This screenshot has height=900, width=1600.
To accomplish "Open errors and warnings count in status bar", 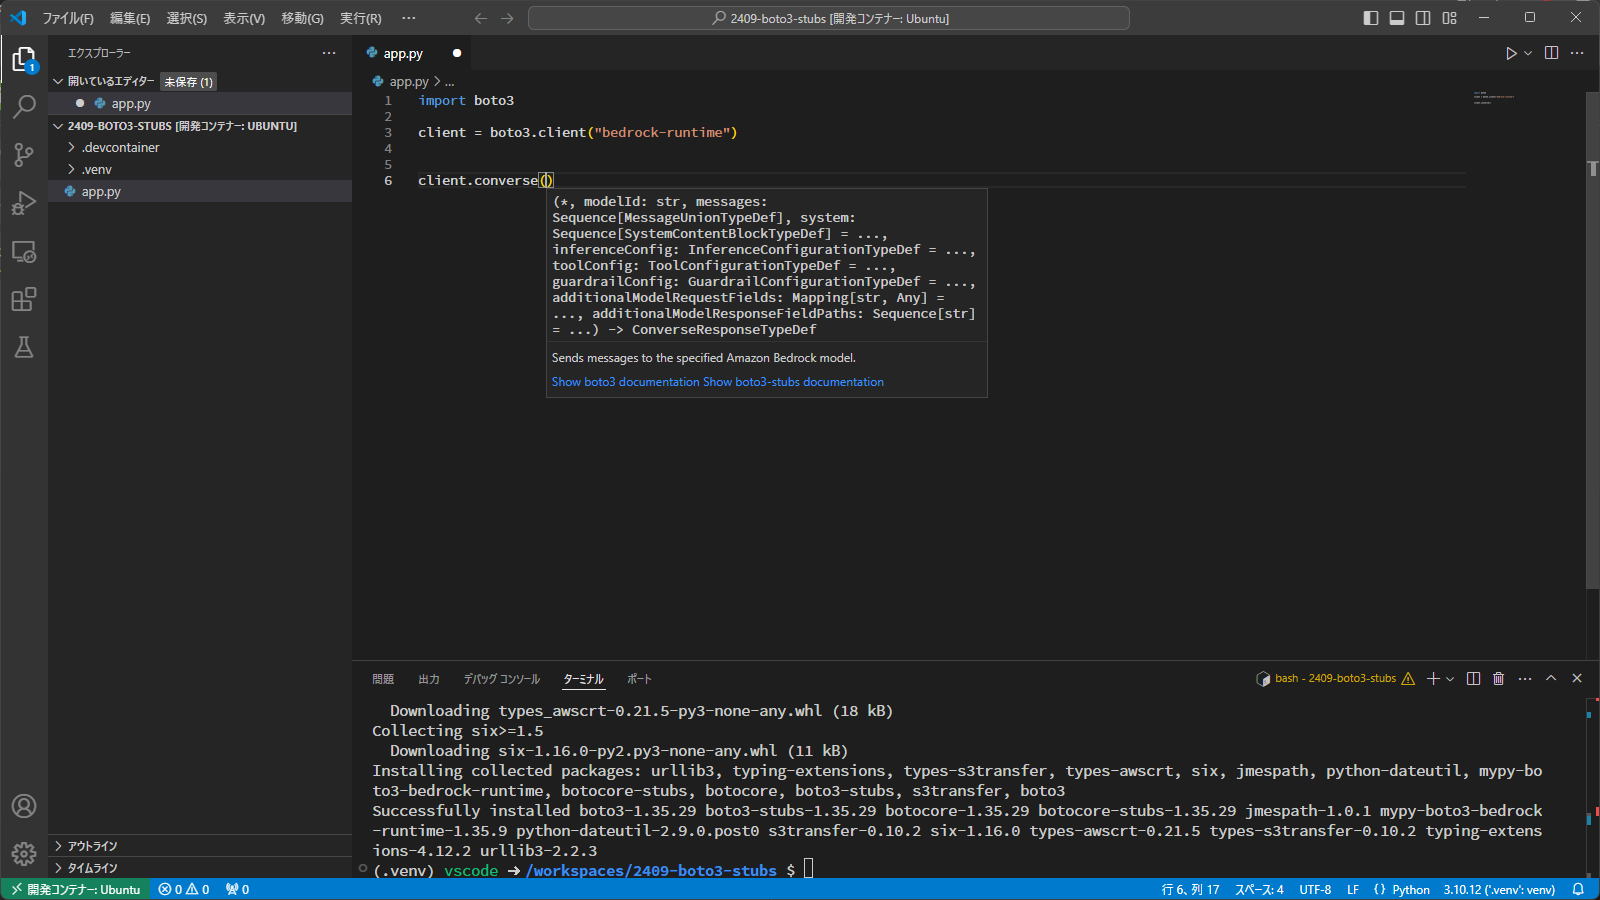I will tap(184, 889).
